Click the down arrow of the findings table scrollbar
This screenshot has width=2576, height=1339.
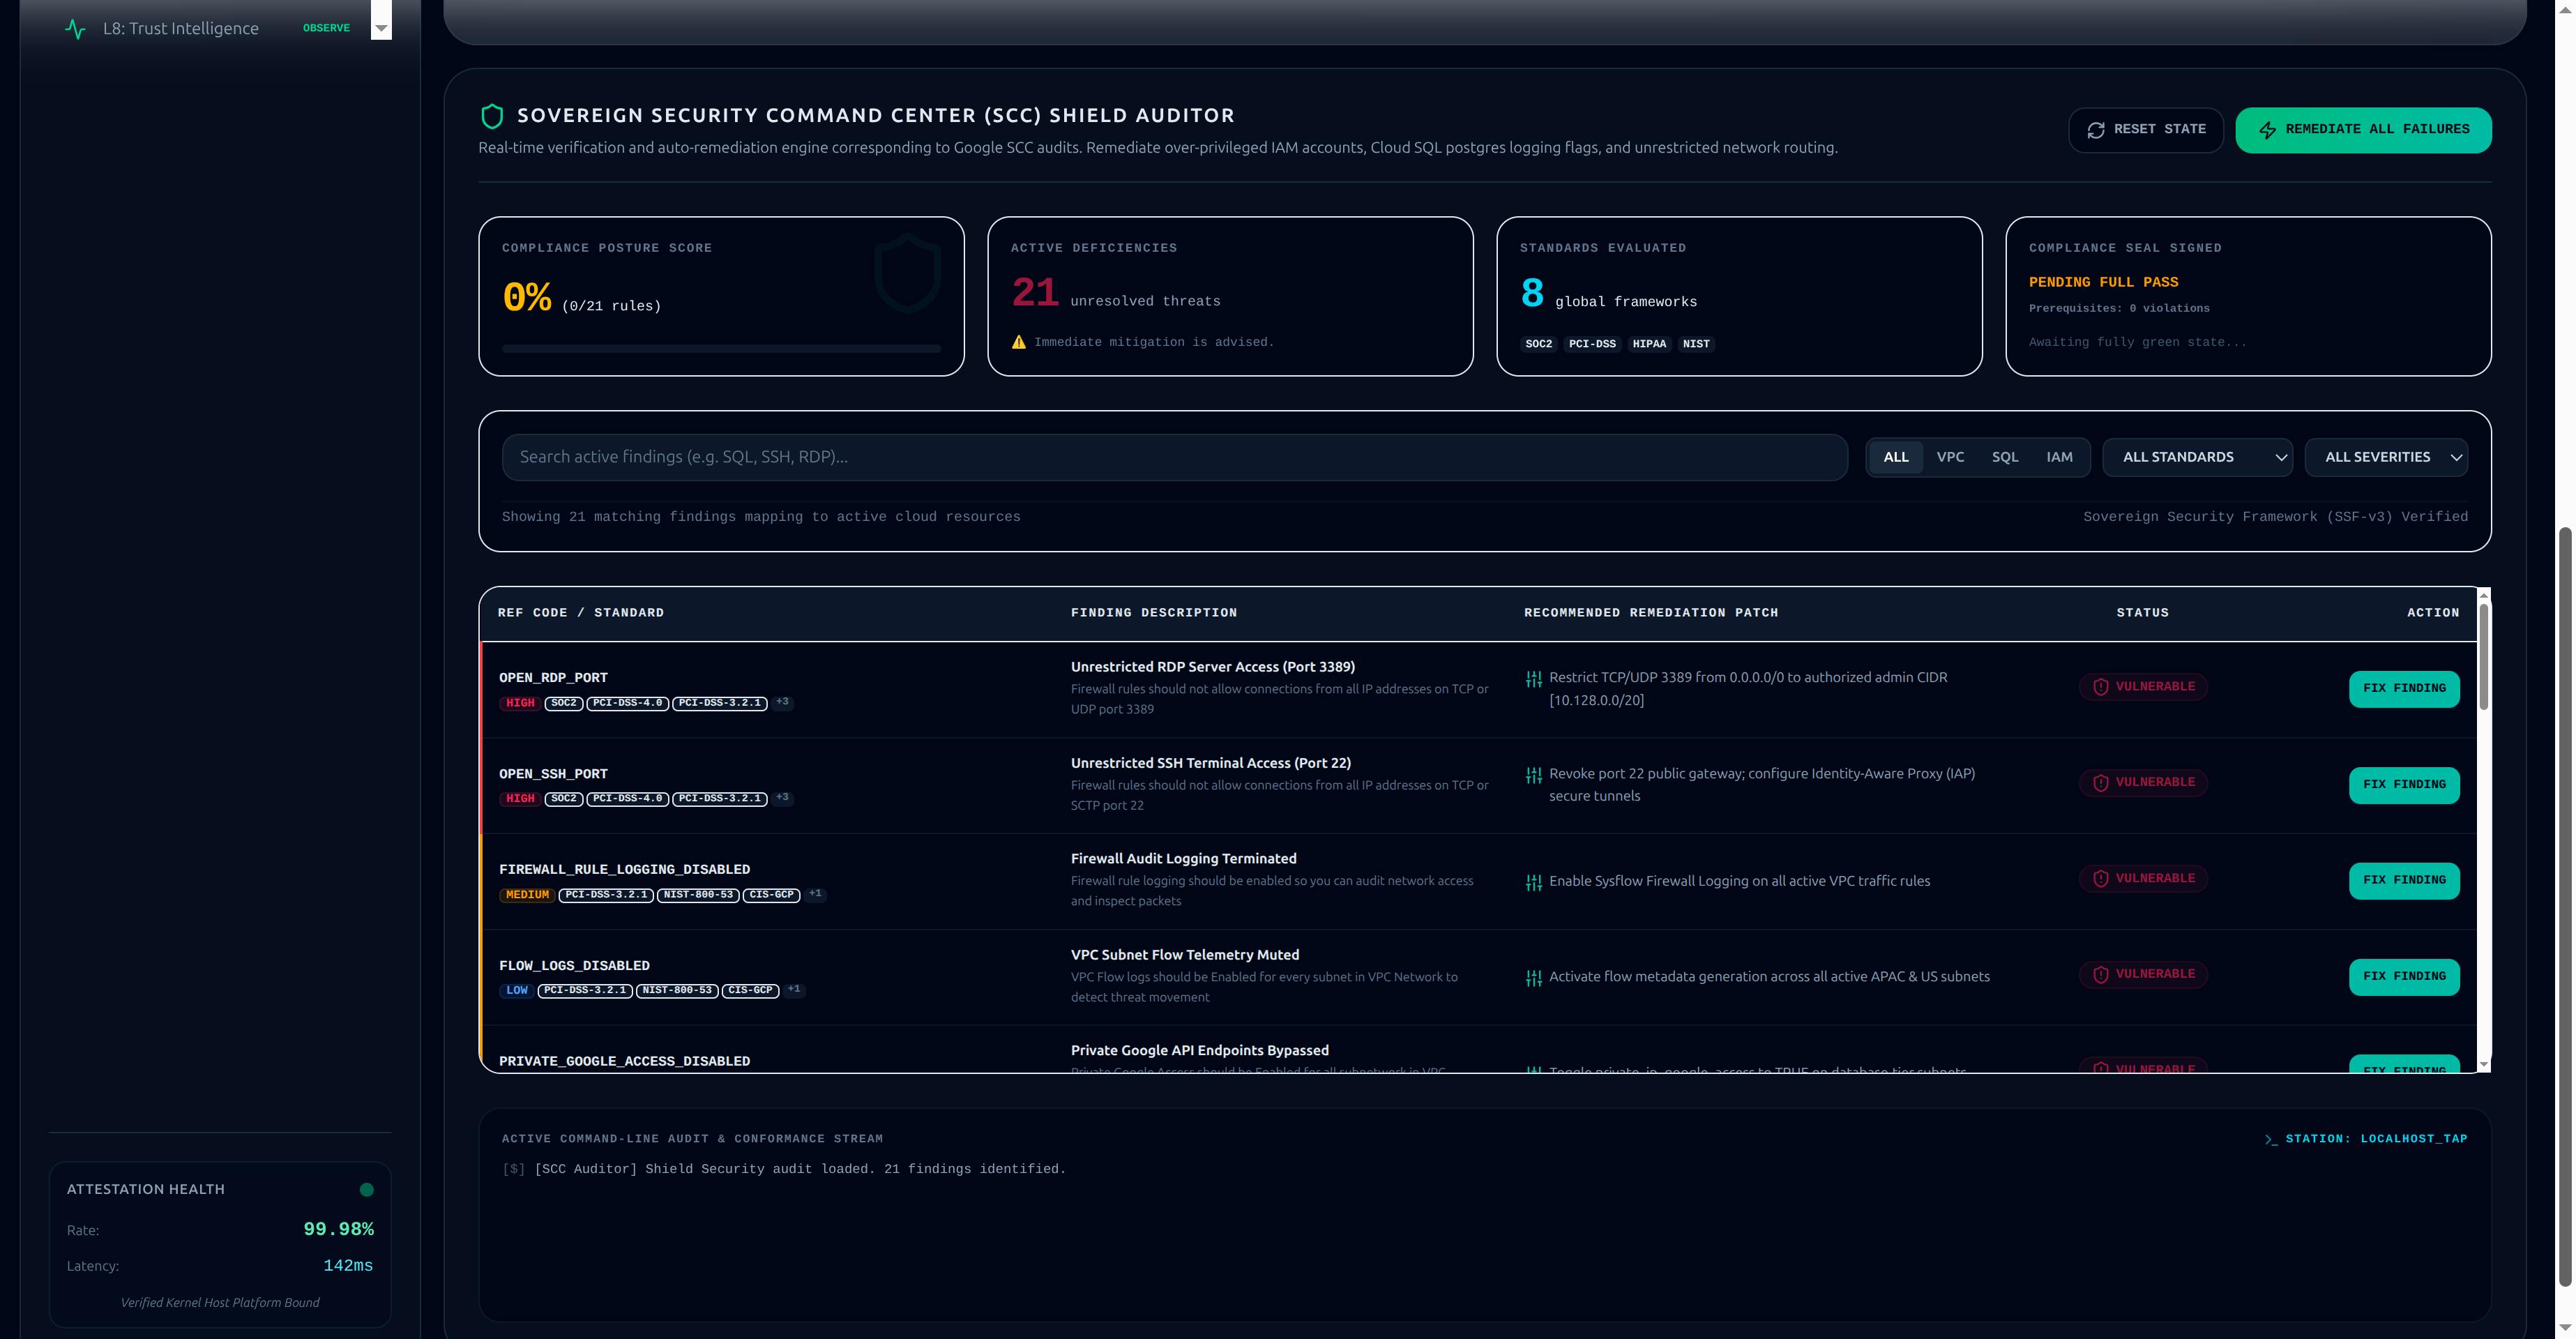[x=2484, y=1064]
